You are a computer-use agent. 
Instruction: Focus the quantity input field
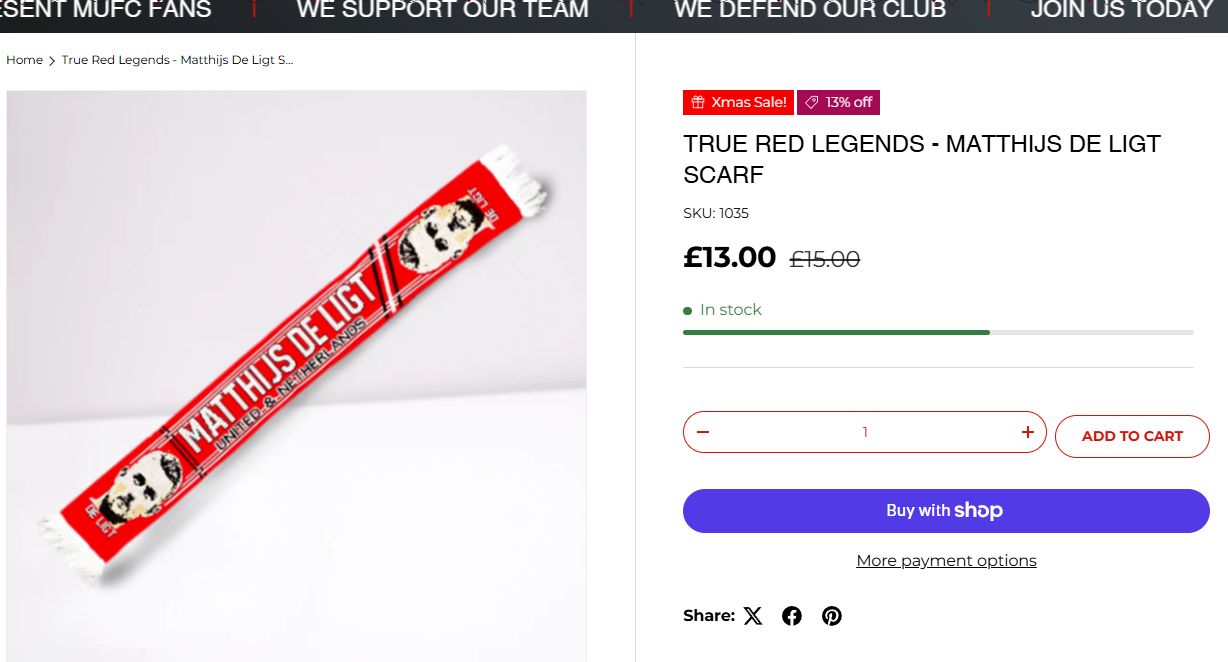coord(865,432)
